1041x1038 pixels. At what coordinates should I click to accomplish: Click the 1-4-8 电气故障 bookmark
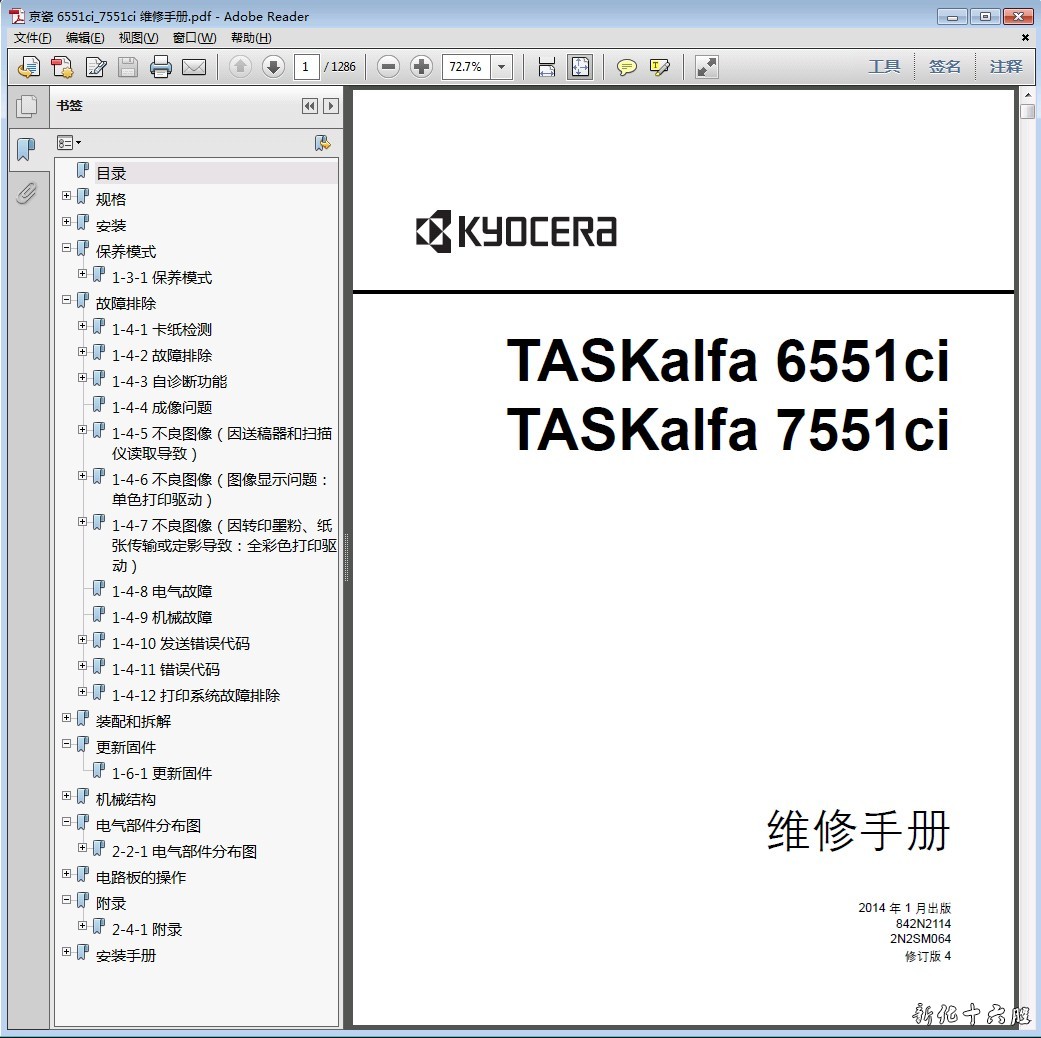point(162,591)
